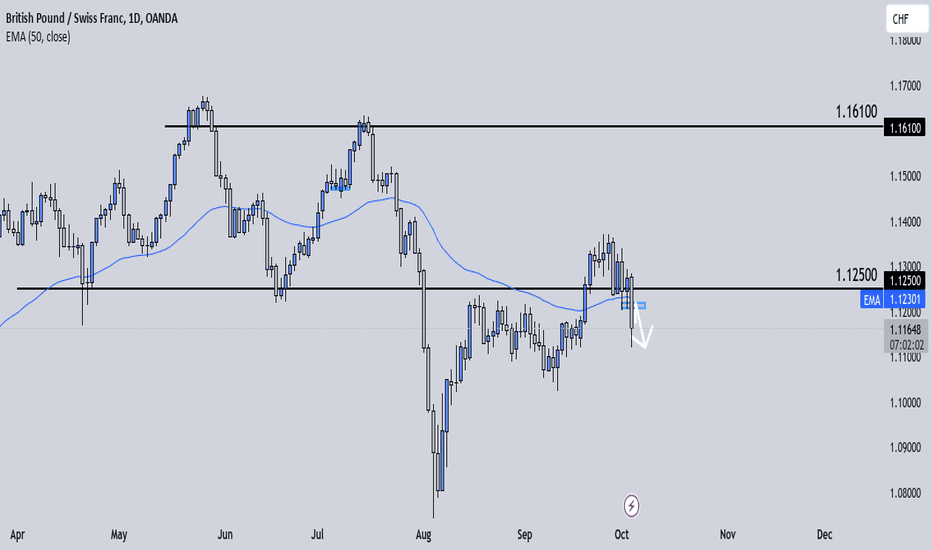Click the purple lightning event icon

pyautogui.click(x=631, y=506)
